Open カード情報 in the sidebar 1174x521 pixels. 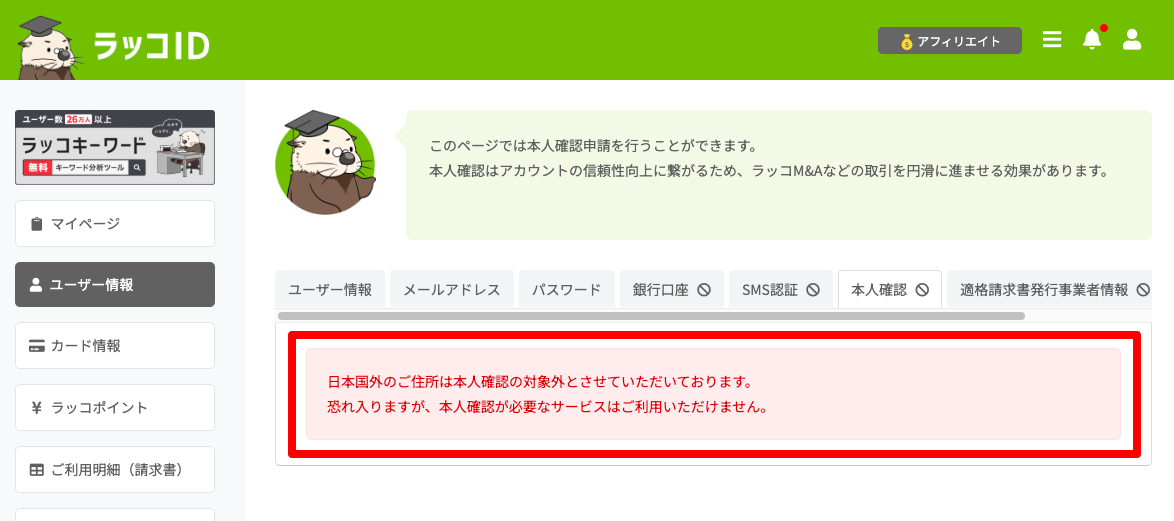click(115, 346)
